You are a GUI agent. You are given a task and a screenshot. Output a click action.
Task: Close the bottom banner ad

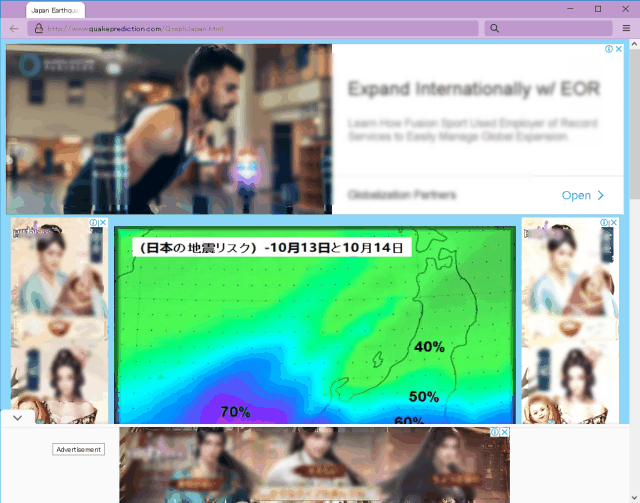[505, 432]
